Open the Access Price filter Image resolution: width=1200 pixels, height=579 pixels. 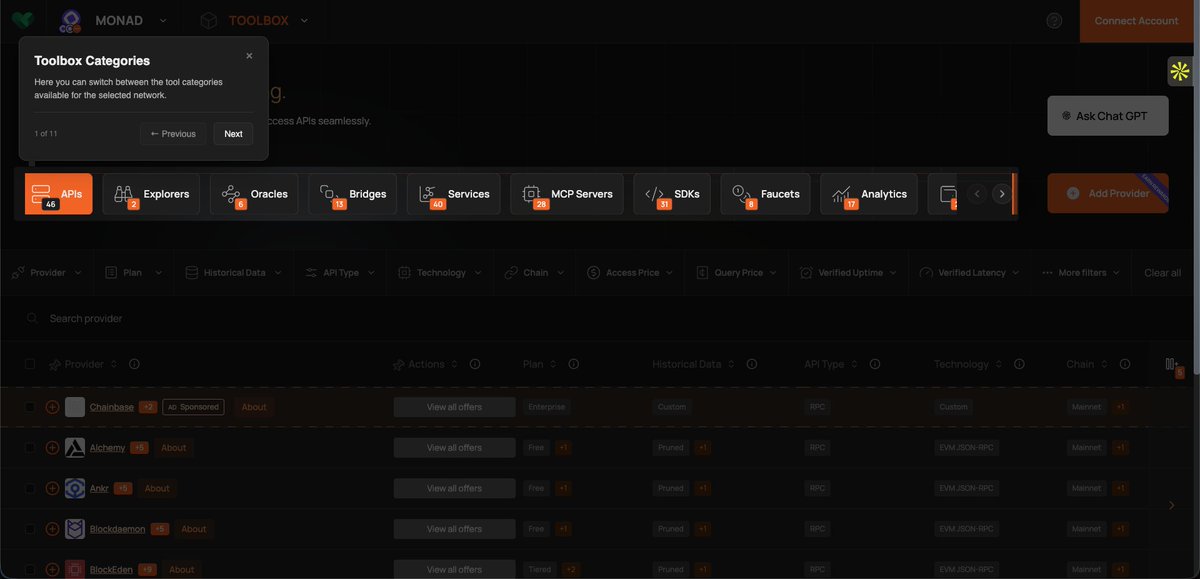click(x=631, y=272)
